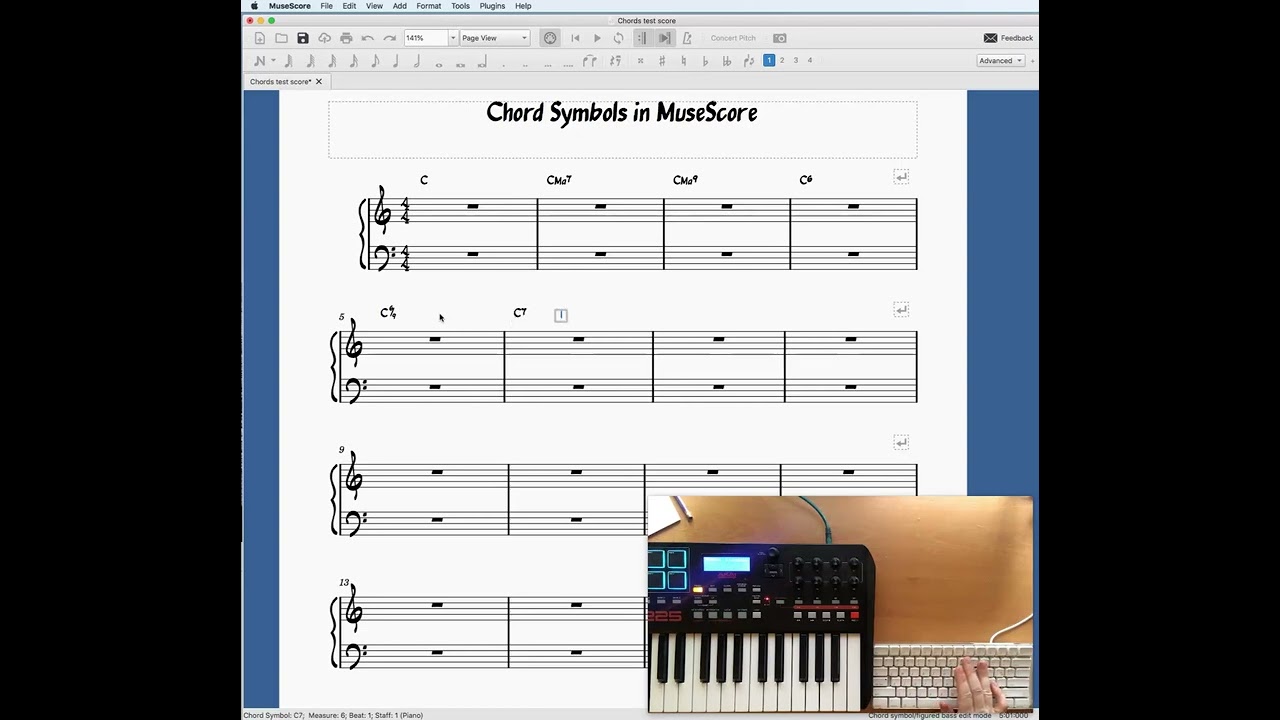Add a double flat accidental
The width and height of the screenshot is (1280, 720).
tap(727, 61)
